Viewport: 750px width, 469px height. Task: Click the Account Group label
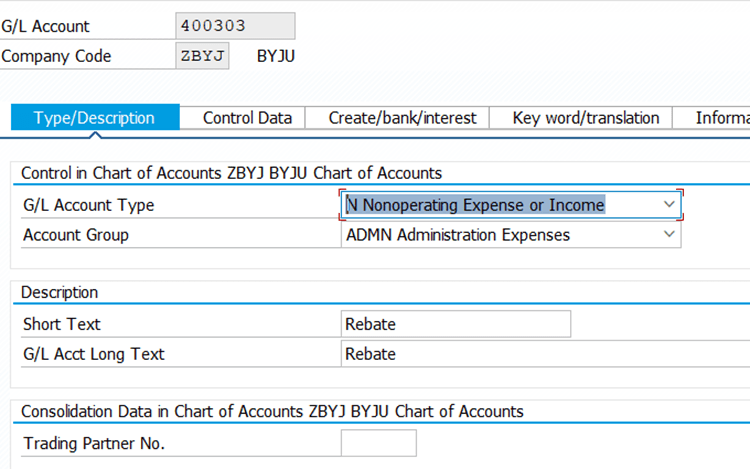(76, 235)
